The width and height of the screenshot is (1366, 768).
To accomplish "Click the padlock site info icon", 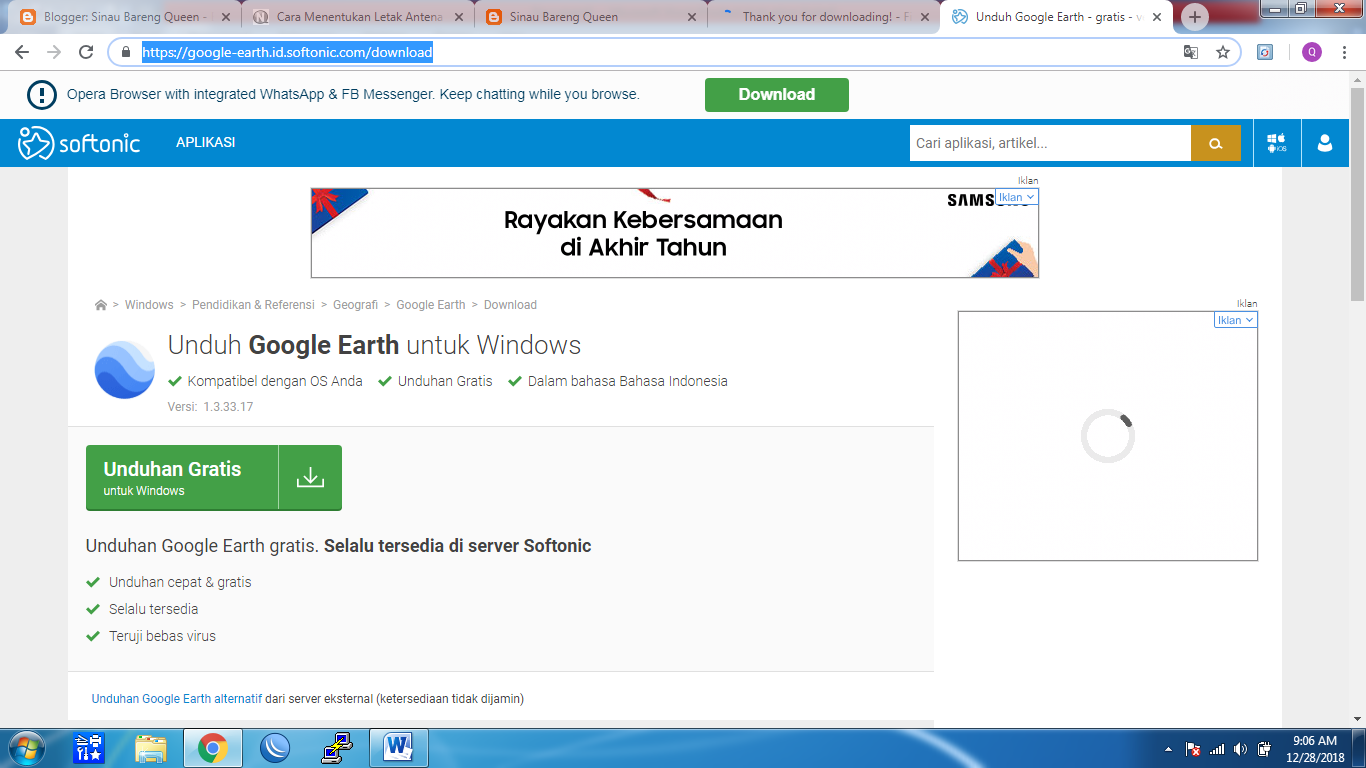I will coord(126,52).
